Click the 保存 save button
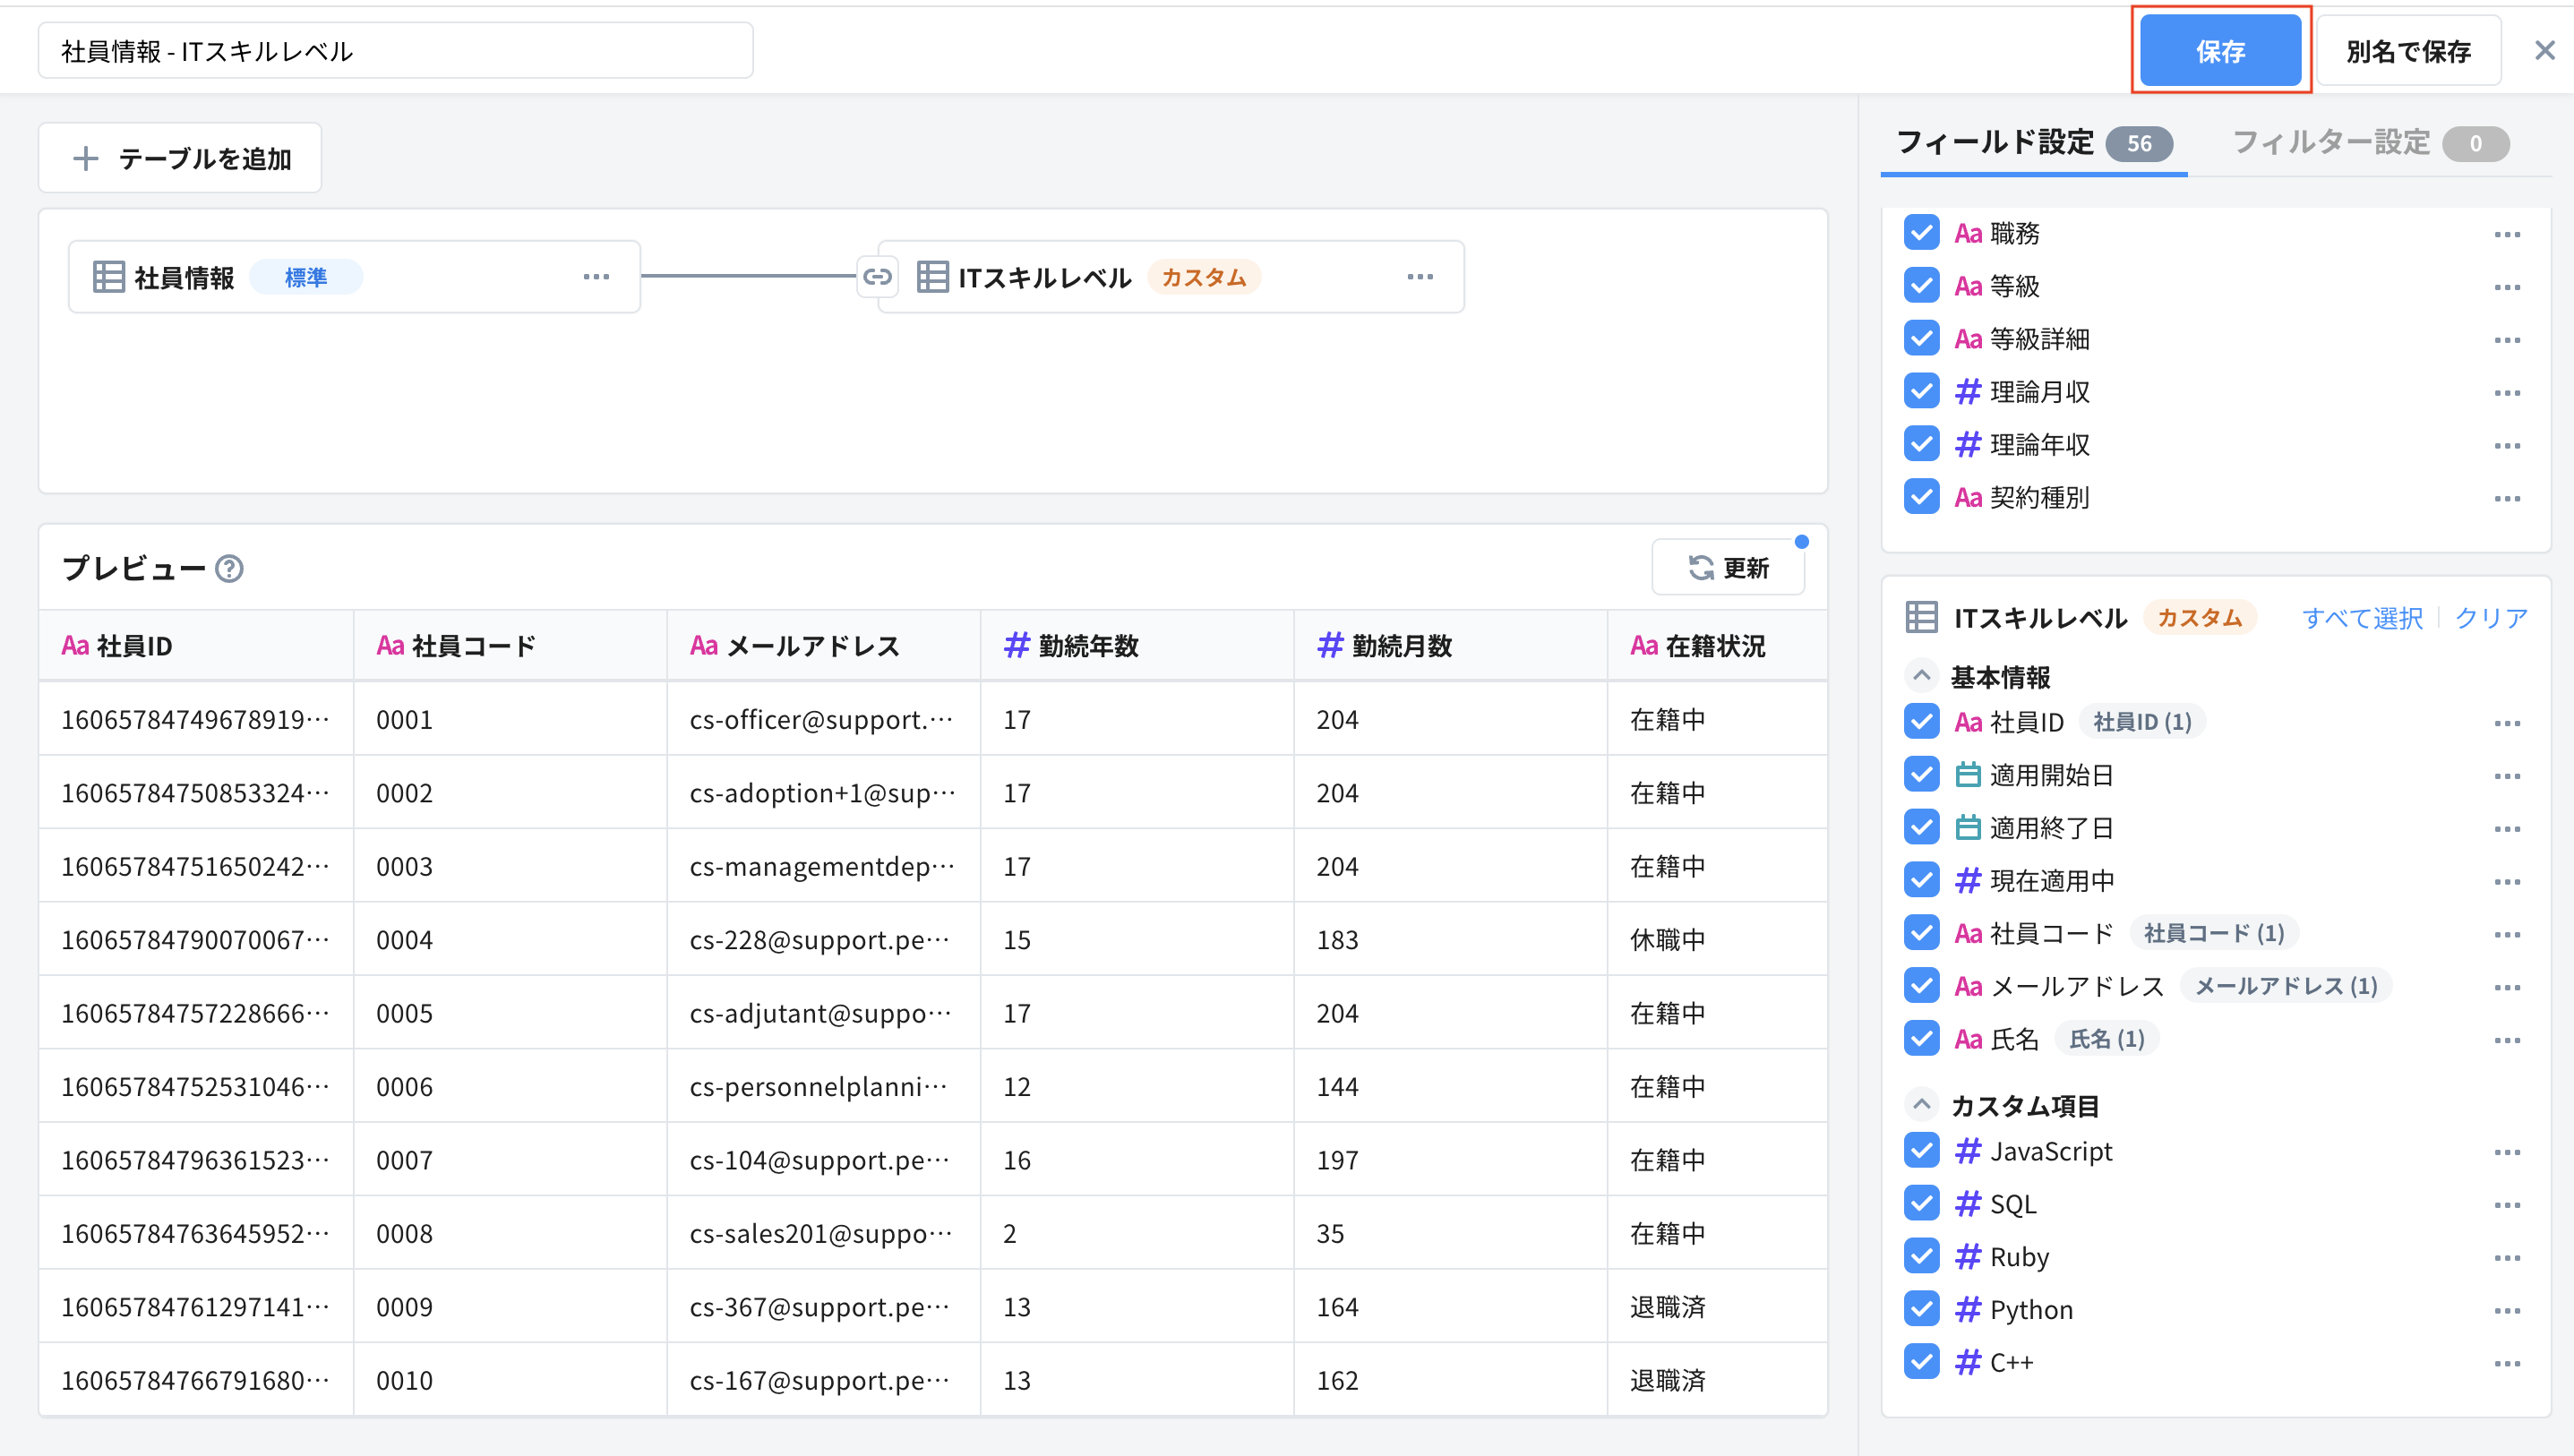Viewport: 2574px width, 1456px height. point(2220,50)
